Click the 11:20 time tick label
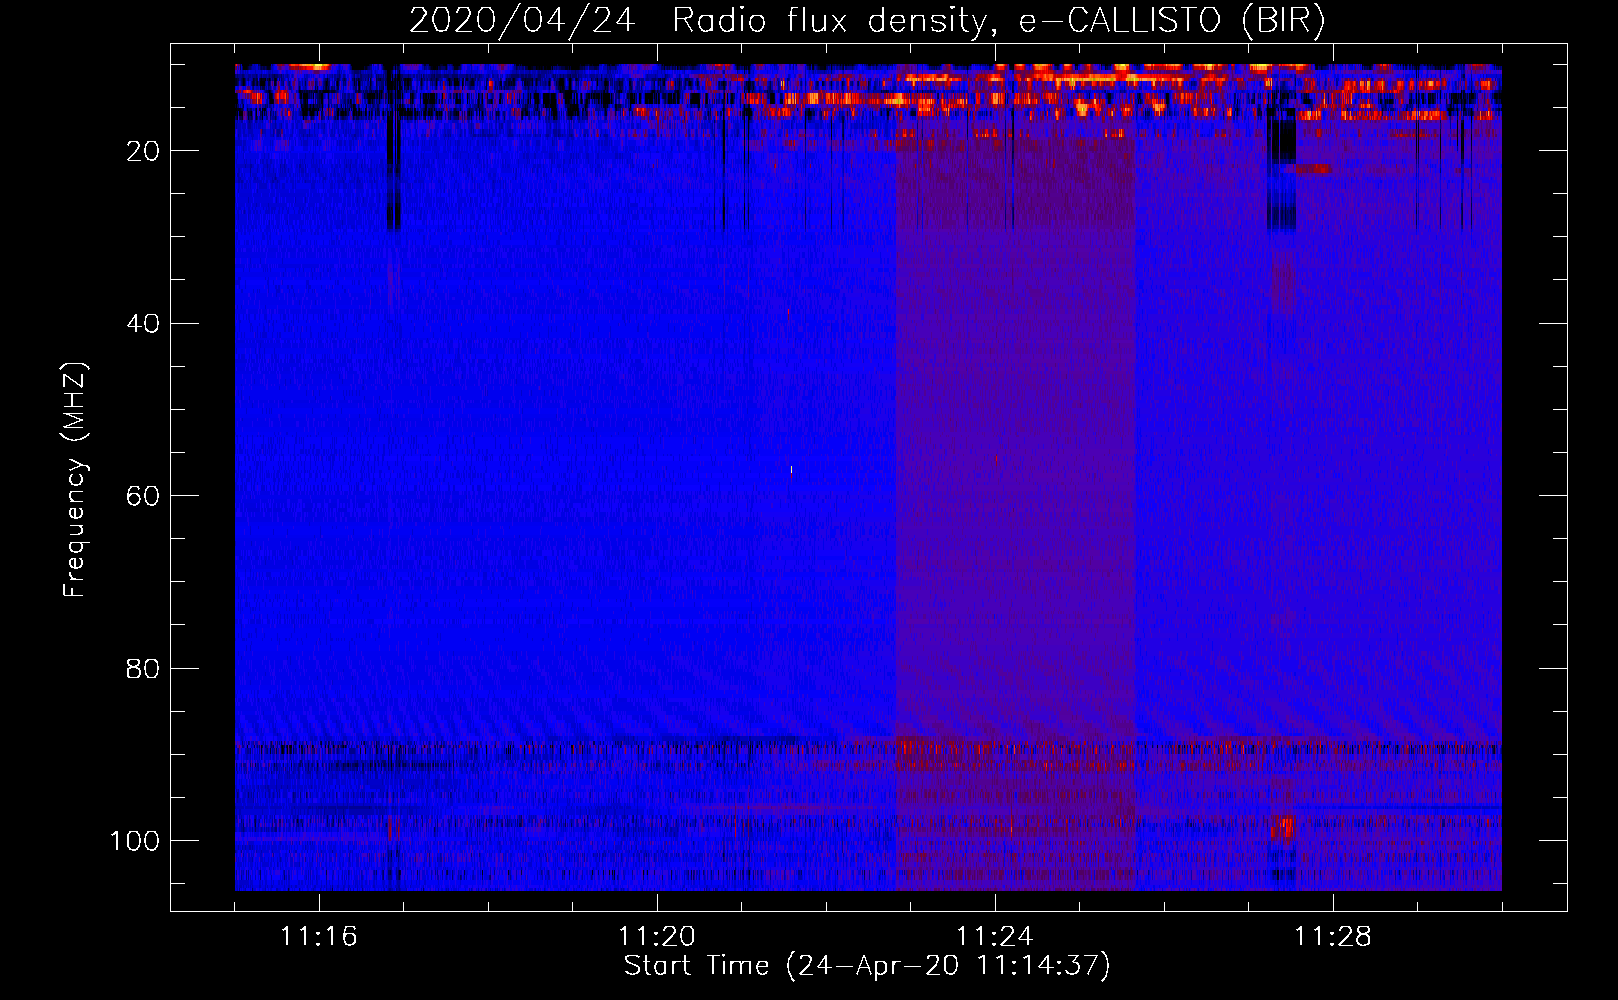The width and height of the screenshot is (1618, 1000). (x=656, y=937)
